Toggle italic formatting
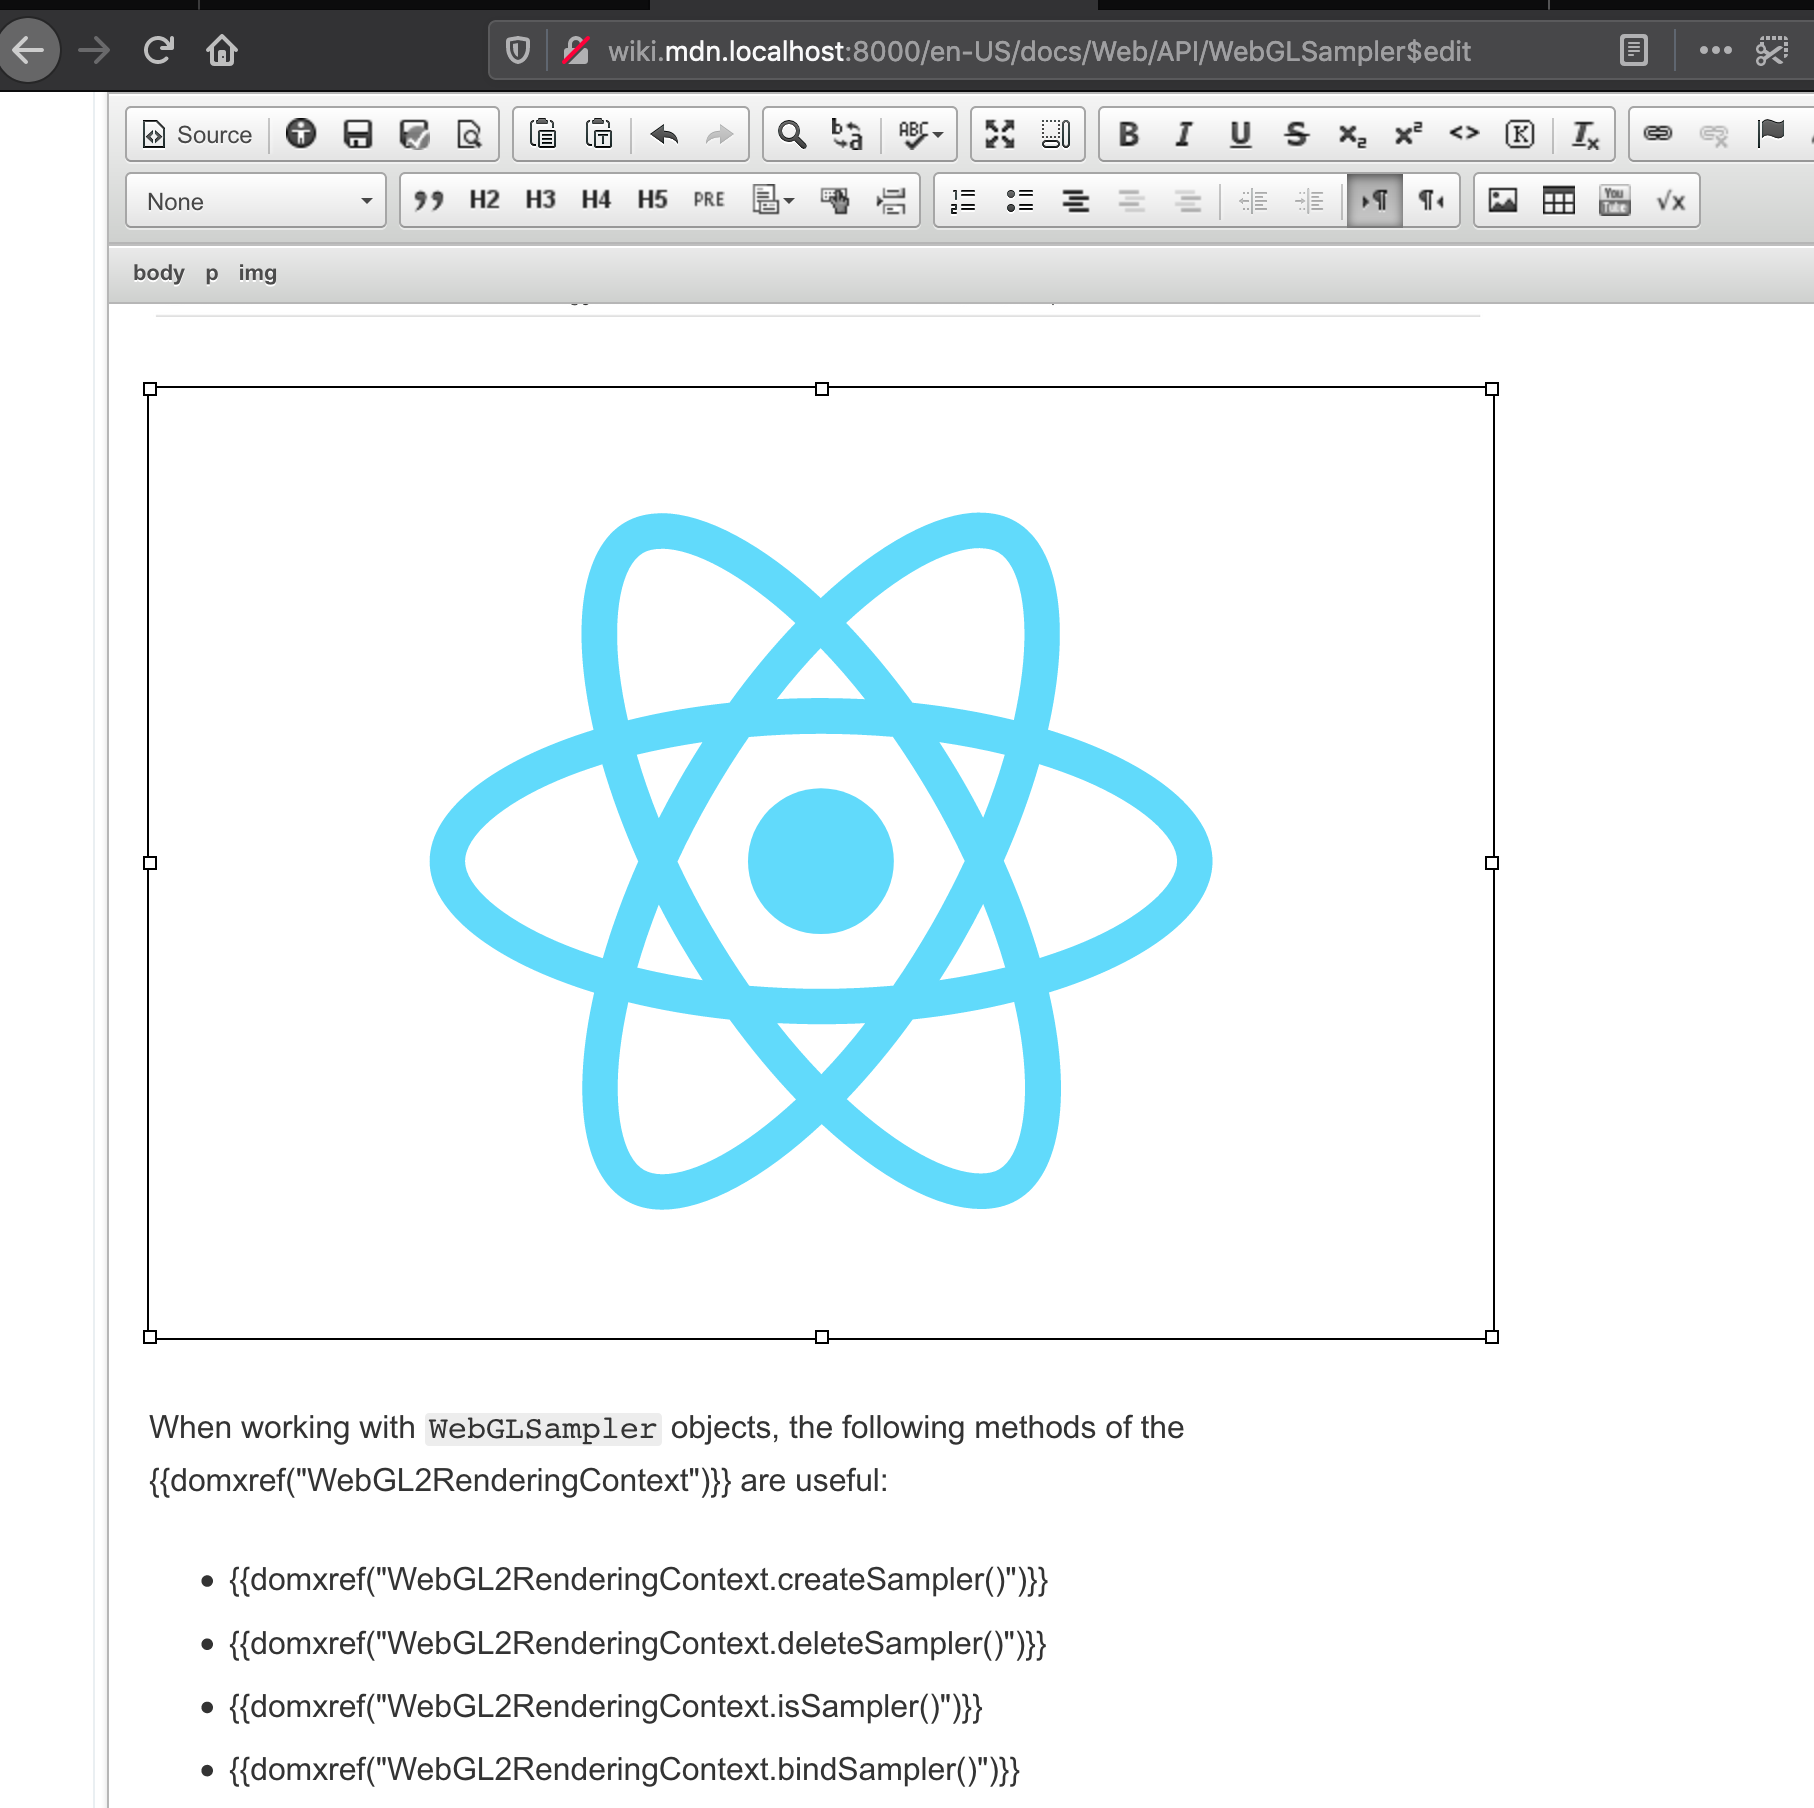The image size is (1814, 1808). (1184, 134)
